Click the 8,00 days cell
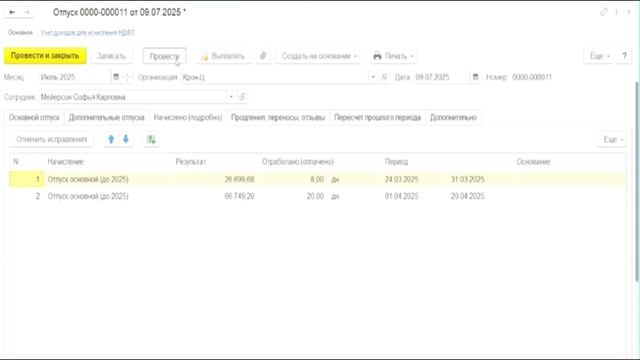This screenshot has width=640, height=360. pos(317,179)
